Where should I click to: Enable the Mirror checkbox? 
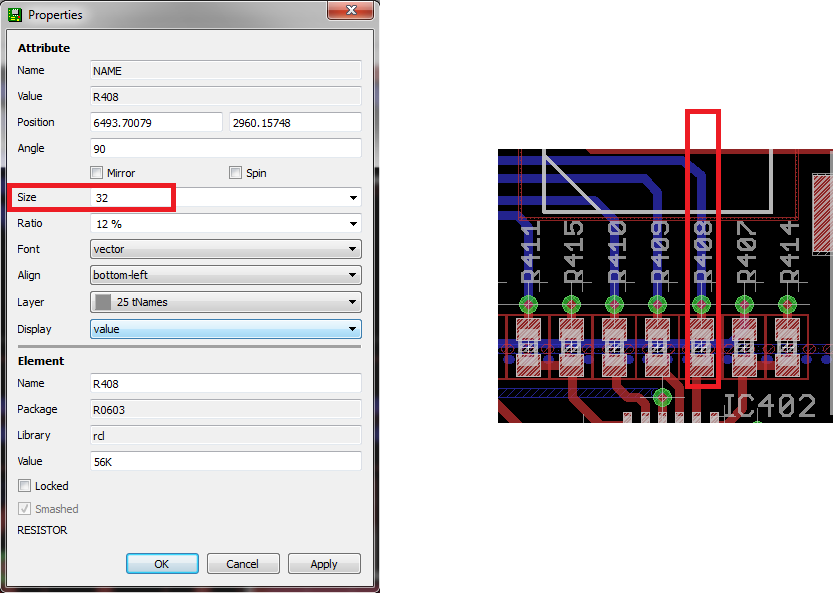(x=97, y=173)
